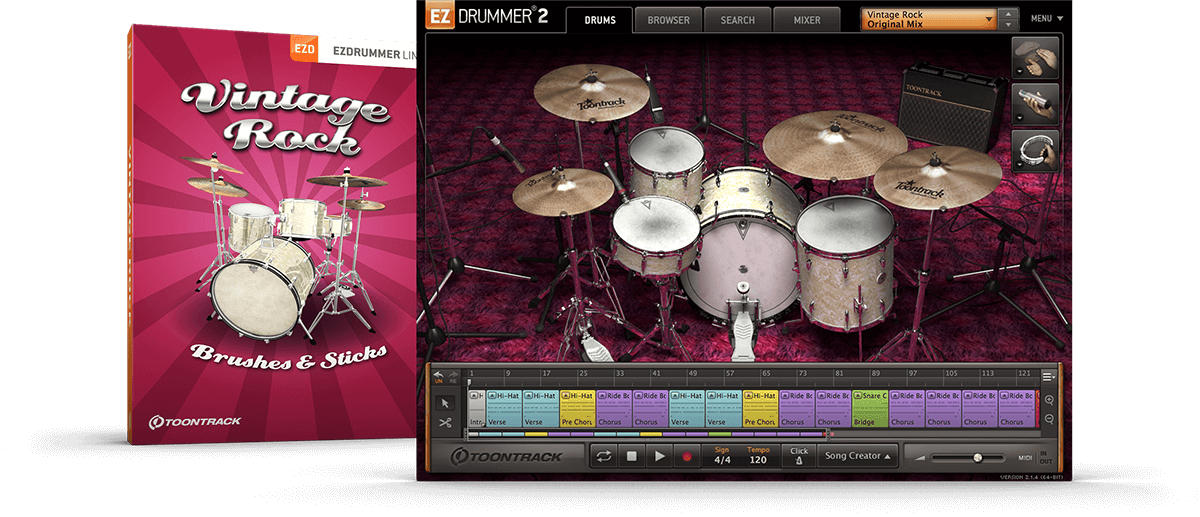Screen dimensions: 1200x517
Task: Open the MENU dropdown
Action: pos(1047,19)
